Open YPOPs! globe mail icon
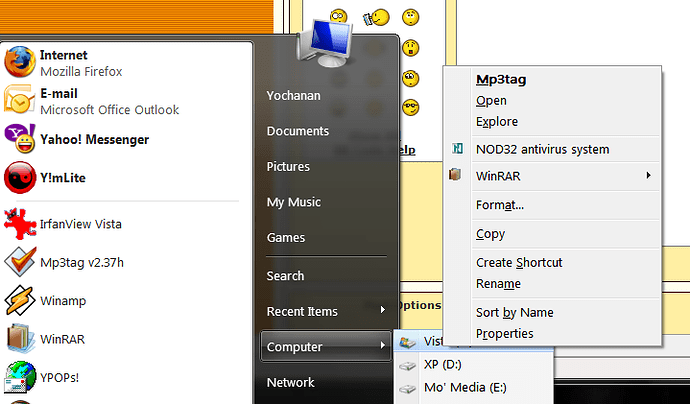Image resolution: width=690 pixels, height=404 pixels. click(x=20, y=377)
